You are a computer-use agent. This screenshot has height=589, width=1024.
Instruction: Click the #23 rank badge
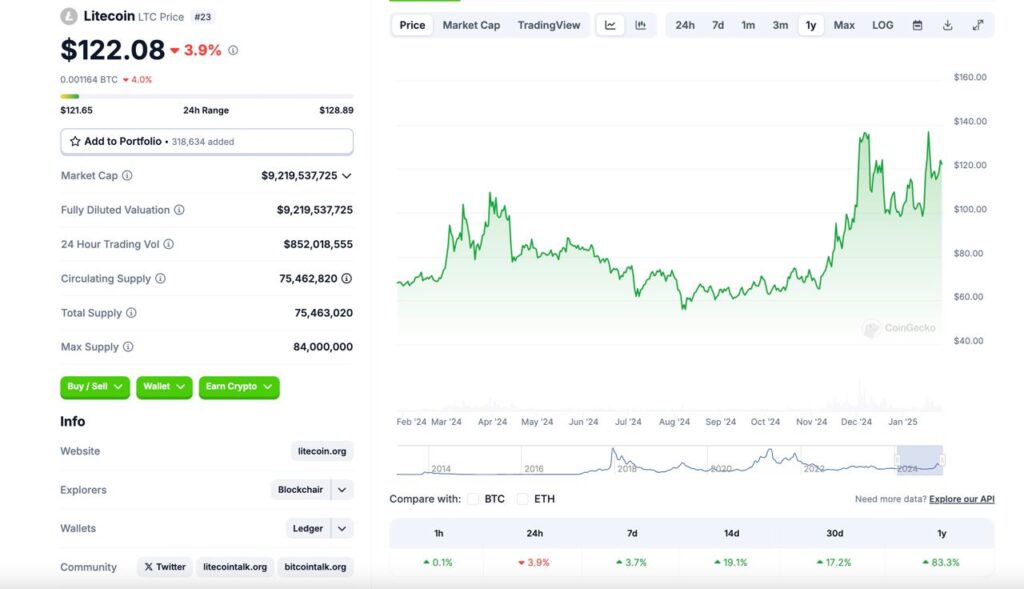coord(202,17)
